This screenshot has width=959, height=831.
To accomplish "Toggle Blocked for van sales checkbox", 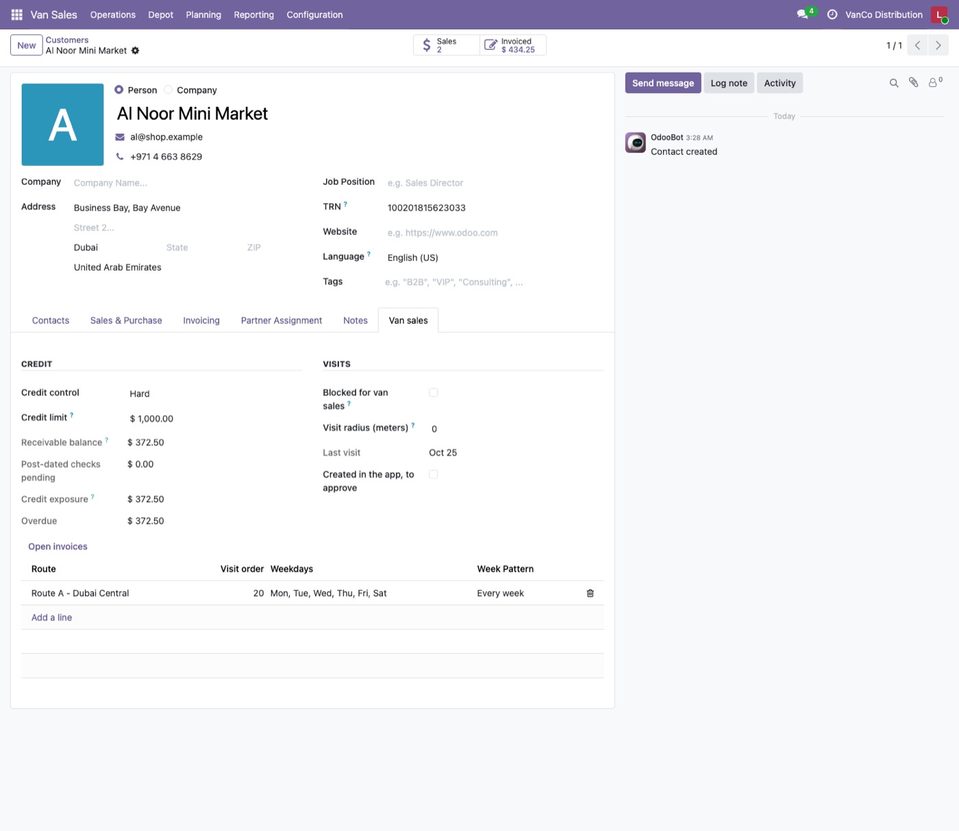I will click(x=434, y=393).
